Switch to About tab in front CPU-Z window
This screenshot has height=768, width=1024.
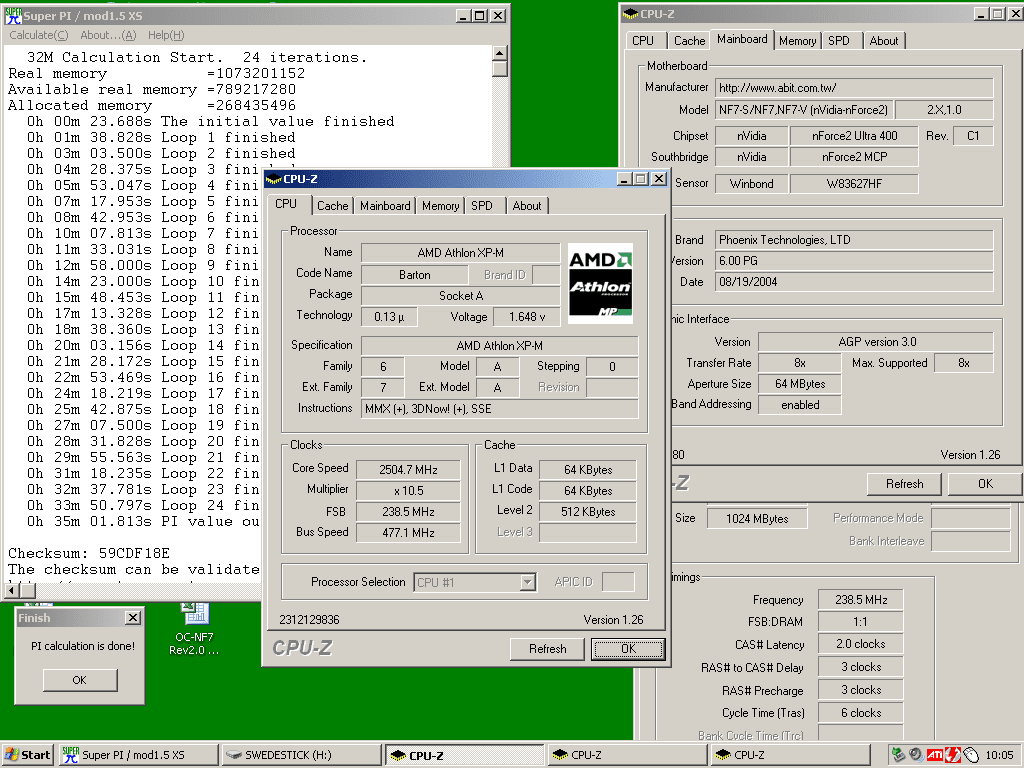coord(526,206)
